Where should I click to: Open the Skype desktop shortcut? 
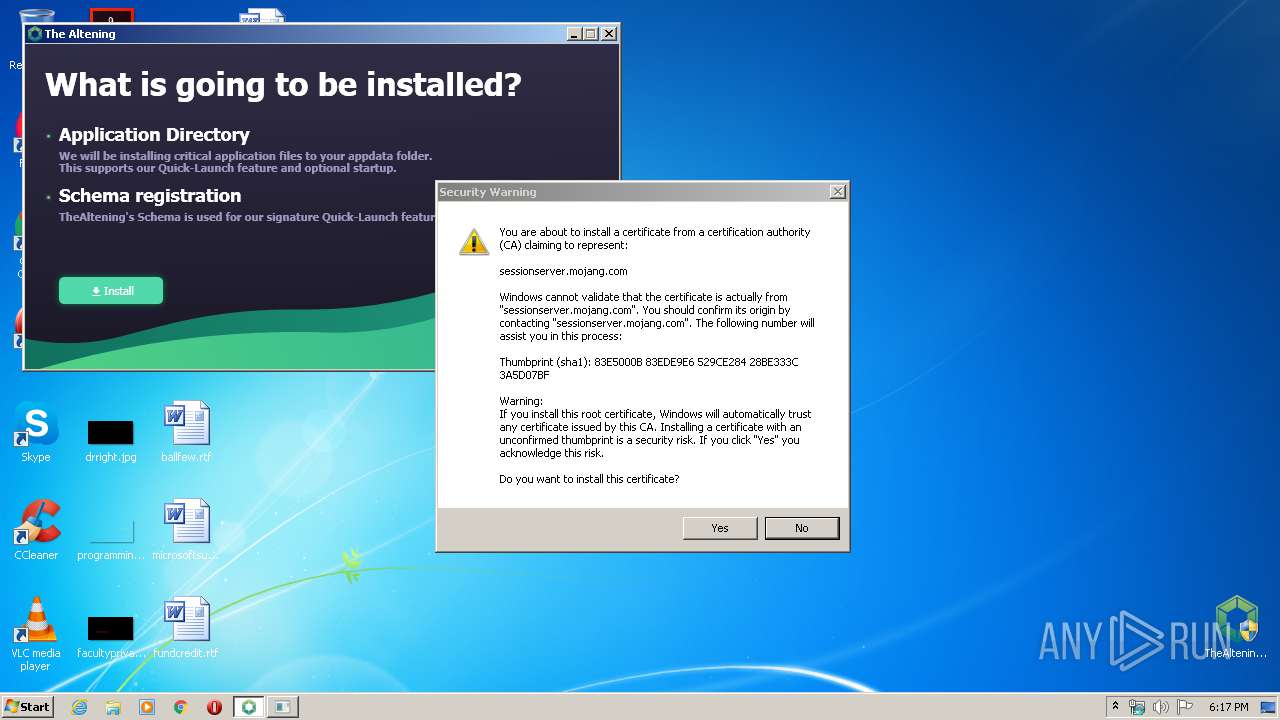click(x=36, y=431)
